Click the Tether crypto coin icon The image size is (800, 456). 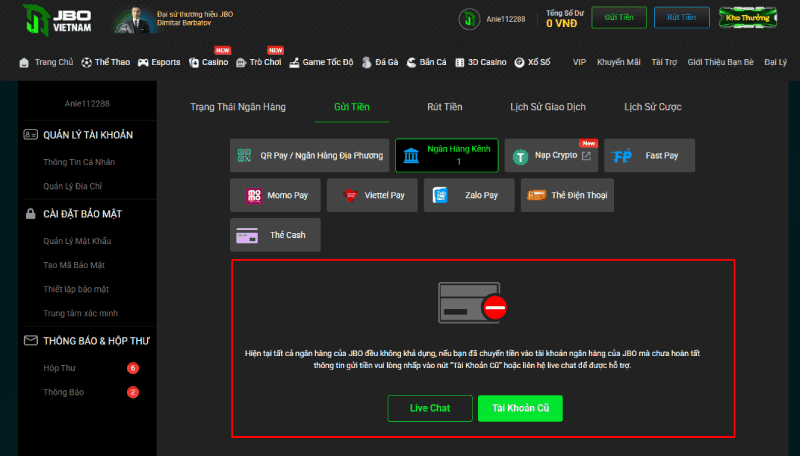point(520,156)
